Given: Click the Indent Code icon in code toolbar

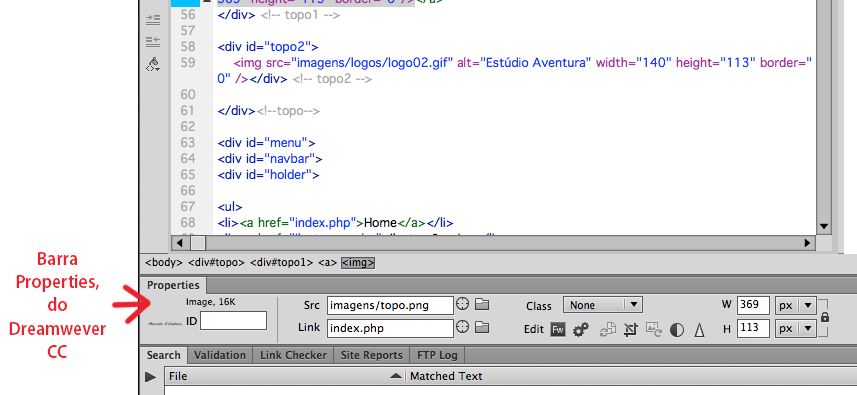Looking at the screenshot, I should [x=154, y=20].
